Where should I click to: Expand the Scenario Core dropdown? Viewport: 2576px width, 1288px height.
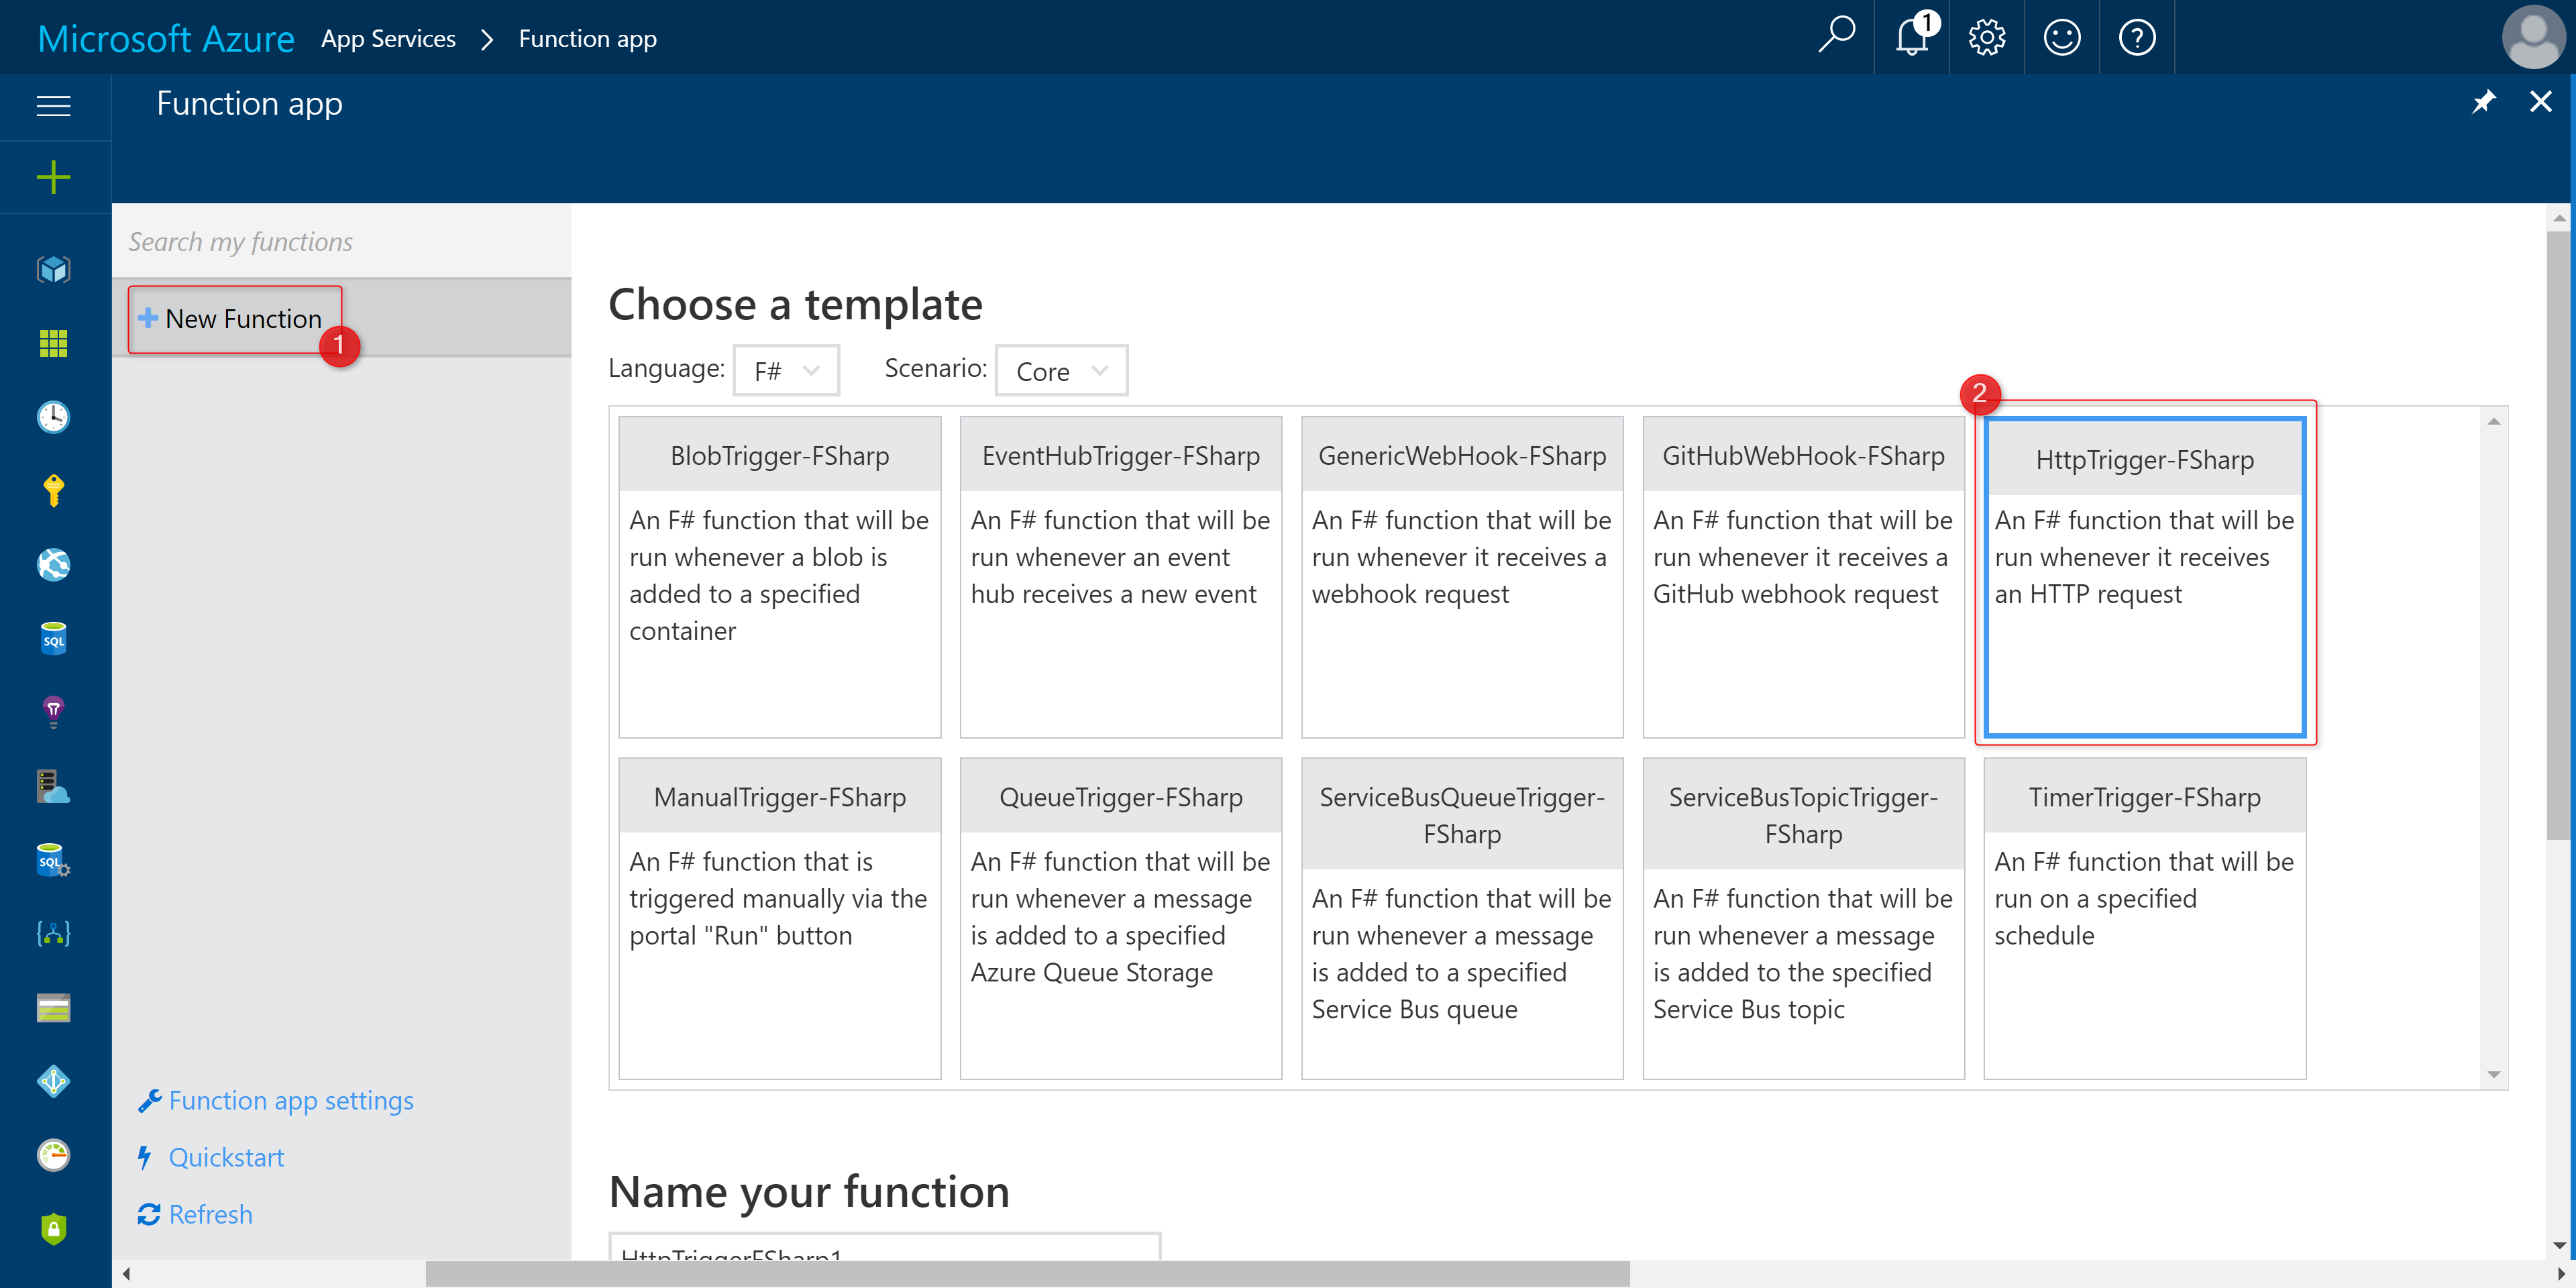pos(1061,371)
